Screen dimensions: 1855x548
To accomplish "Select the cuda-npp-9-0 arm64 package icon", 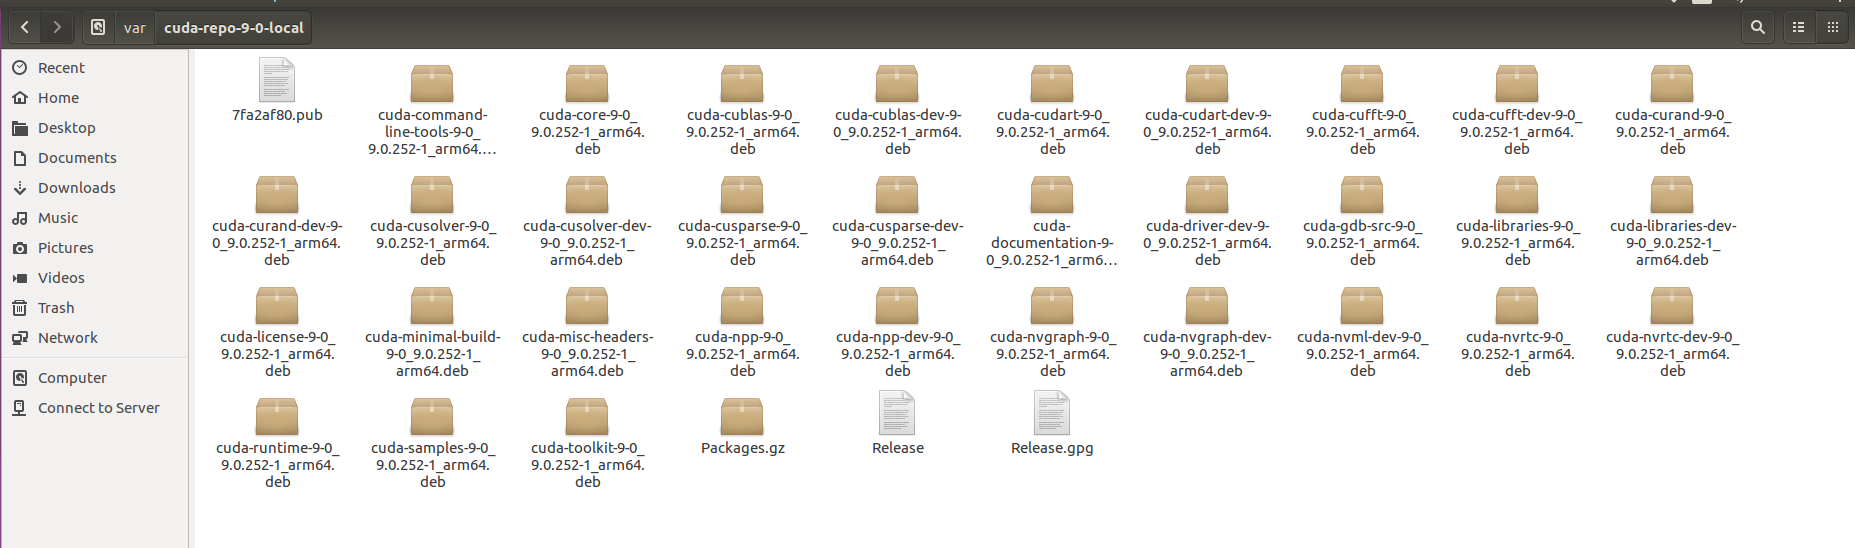I will click(x=742, y=305).
